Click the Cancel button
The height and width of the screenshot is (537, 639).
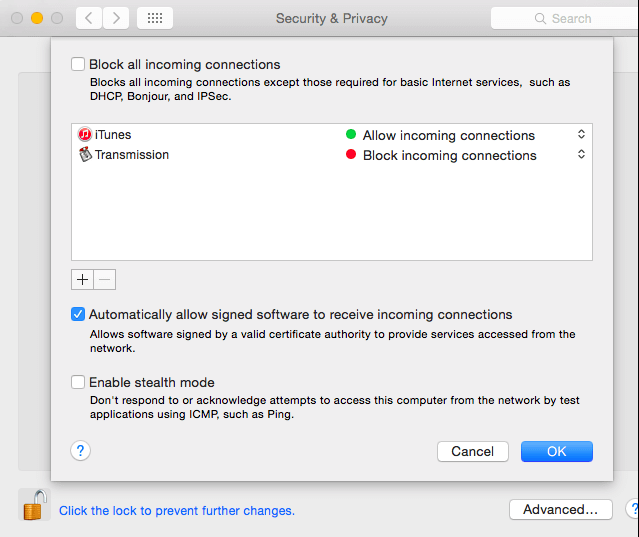click(x=473, y=451)
